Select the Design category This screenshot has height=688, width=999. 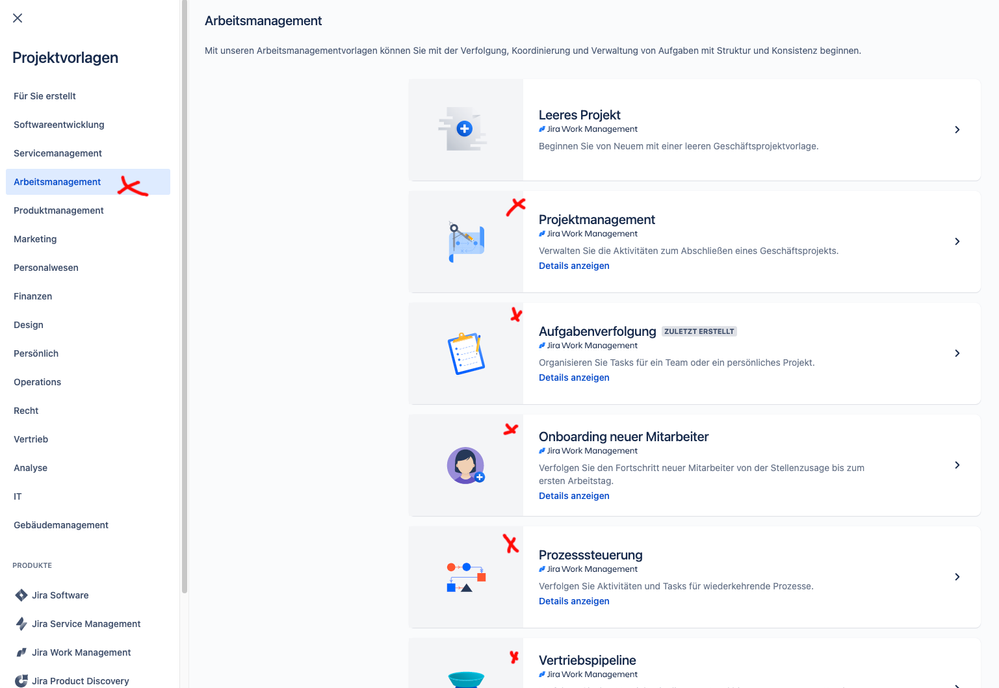pos(88,325)
